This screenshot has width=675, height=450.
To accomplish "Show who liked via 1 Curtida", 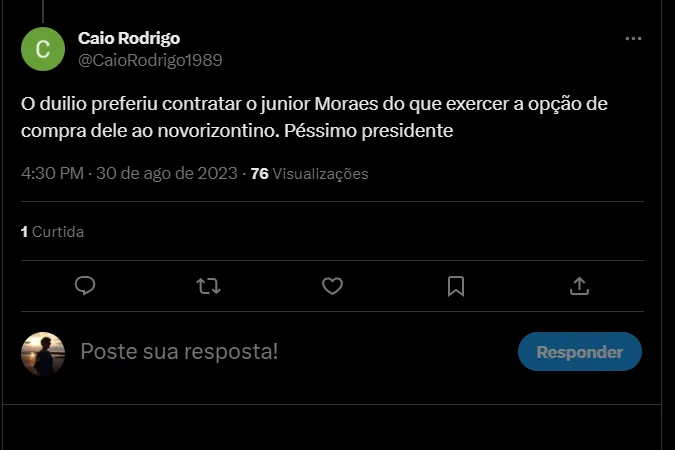I will [53, 232].
